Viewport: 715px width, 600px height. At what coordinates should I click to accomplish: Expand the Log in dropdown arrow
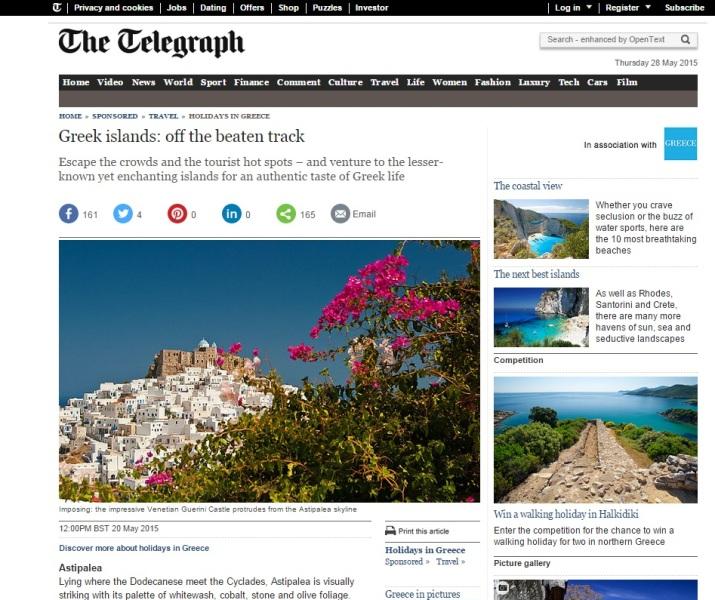click(589, 7)
